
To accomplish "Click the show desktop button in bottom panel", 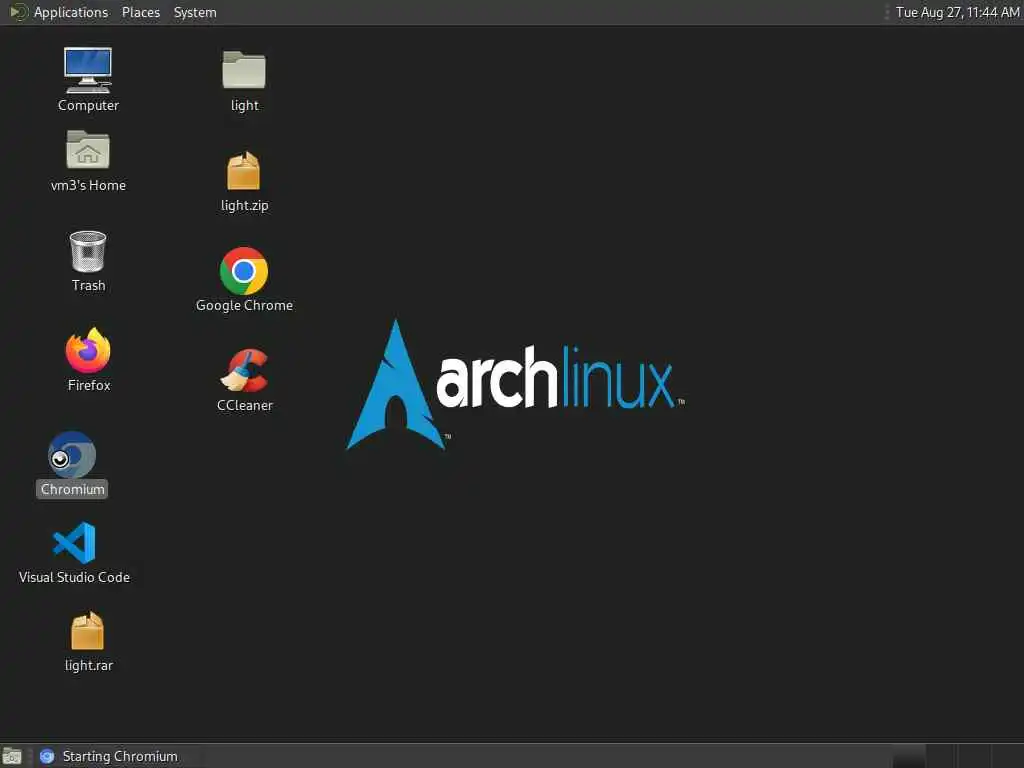I will [12, 756].
